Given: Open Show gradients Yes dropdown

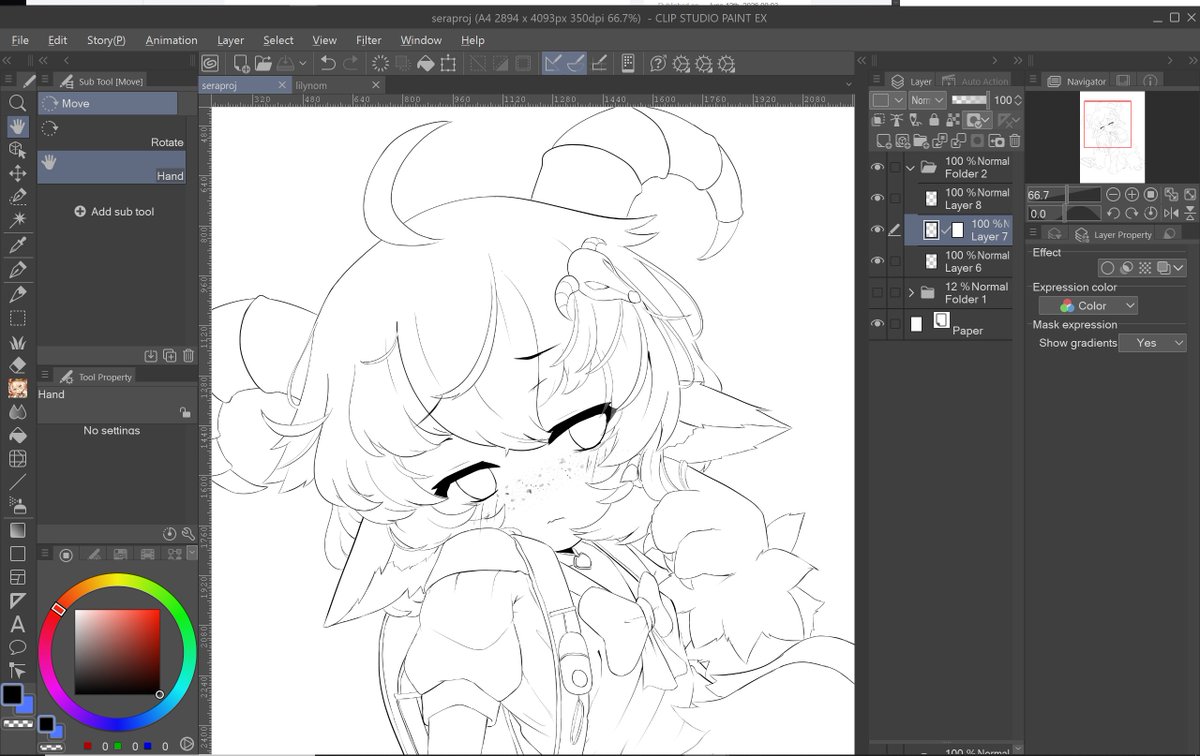Looking at the screenshot, I should 1153,343.
